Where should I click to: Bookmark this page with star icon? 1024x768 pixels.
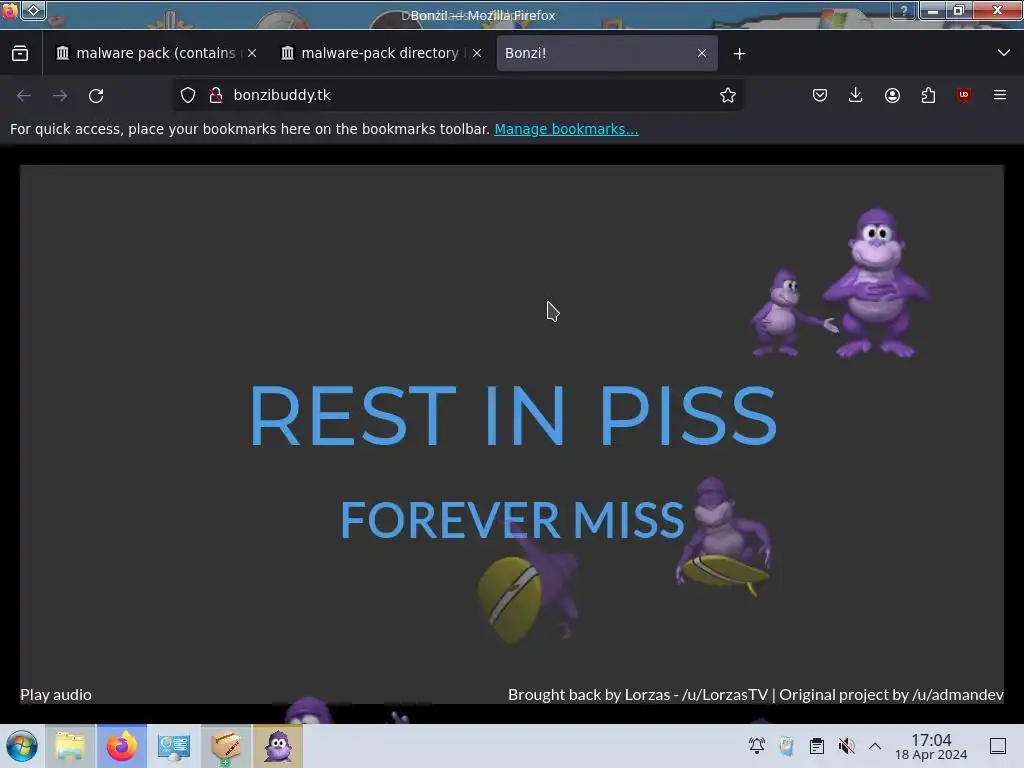(x=728, y=95)
